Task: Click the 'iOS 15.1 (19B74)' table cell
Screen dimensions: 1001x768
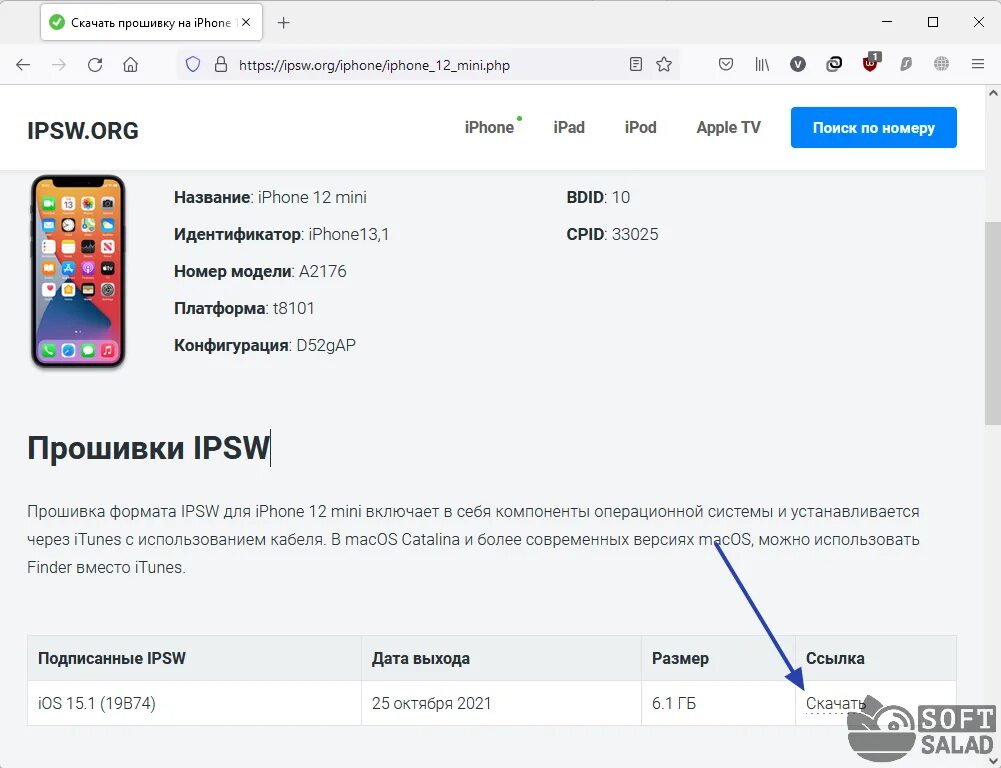Action: pyautogui.click(x=194, y=704)
